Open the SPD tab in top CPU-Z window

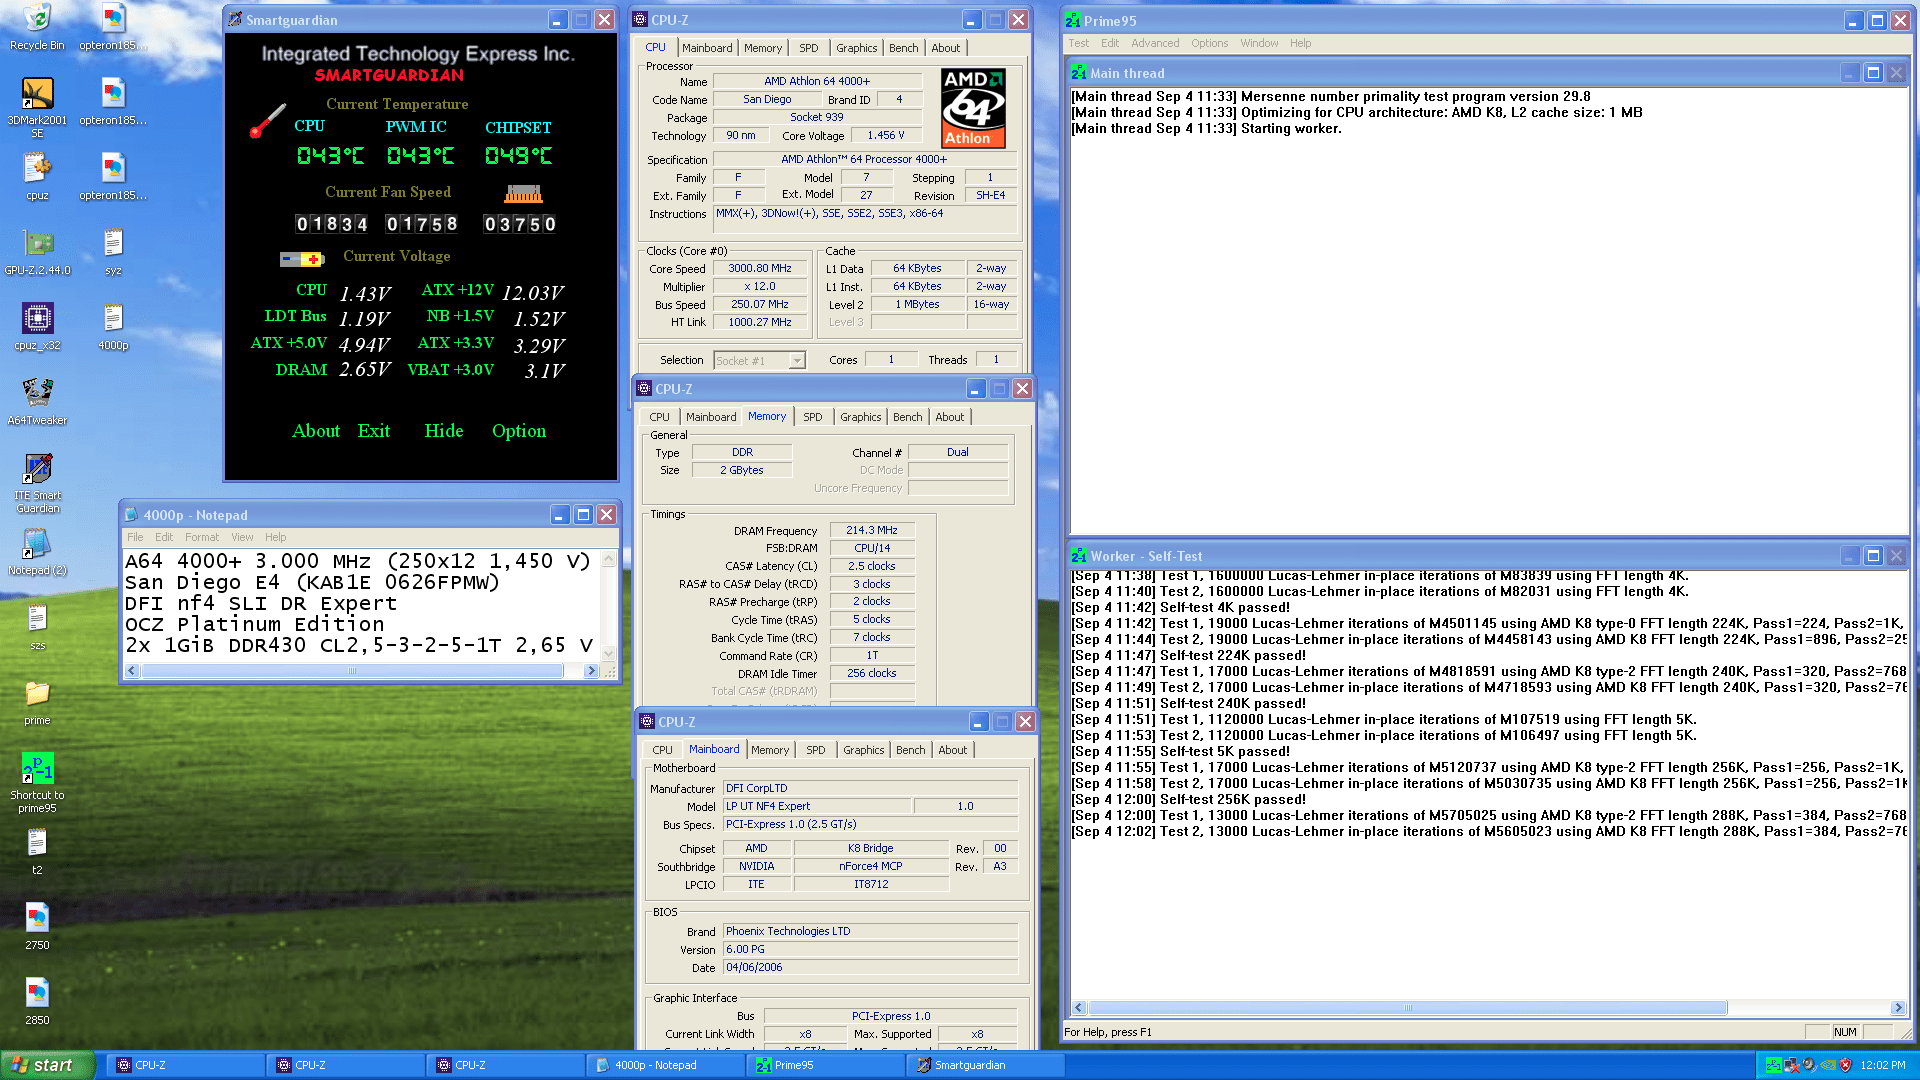(808, 48)
